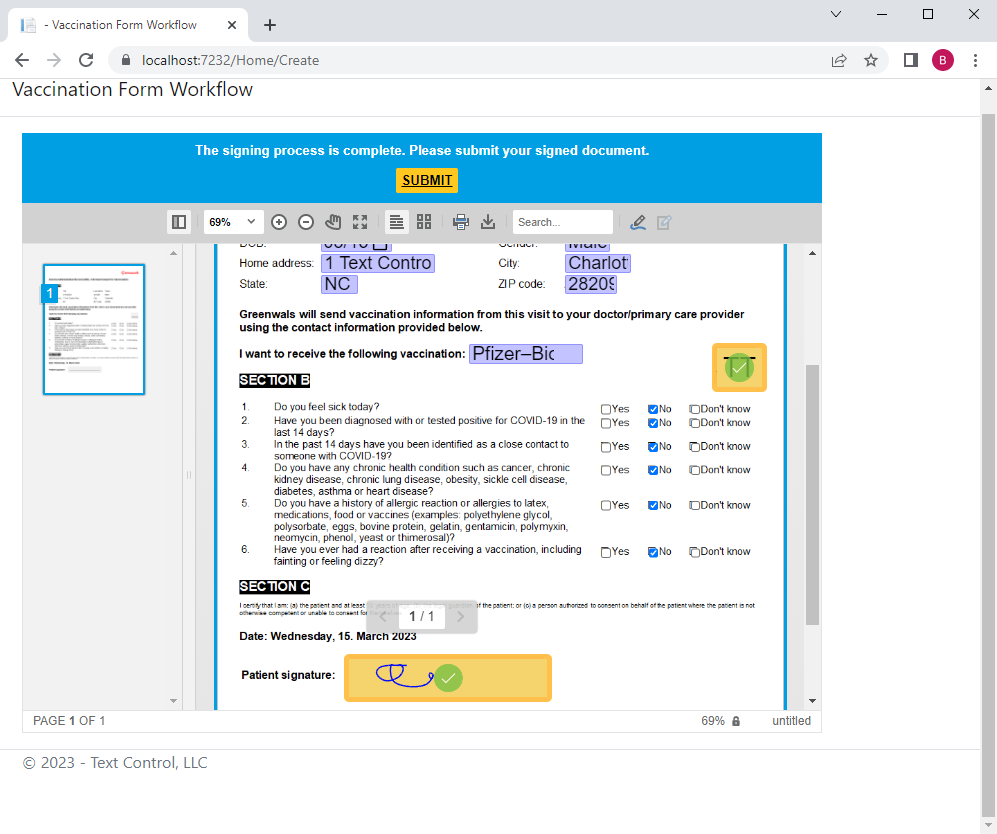Image resolution: width=997 pixels, height=834 pixels.
Task: Check Yes for question 3 close contact
Action: 606,447
